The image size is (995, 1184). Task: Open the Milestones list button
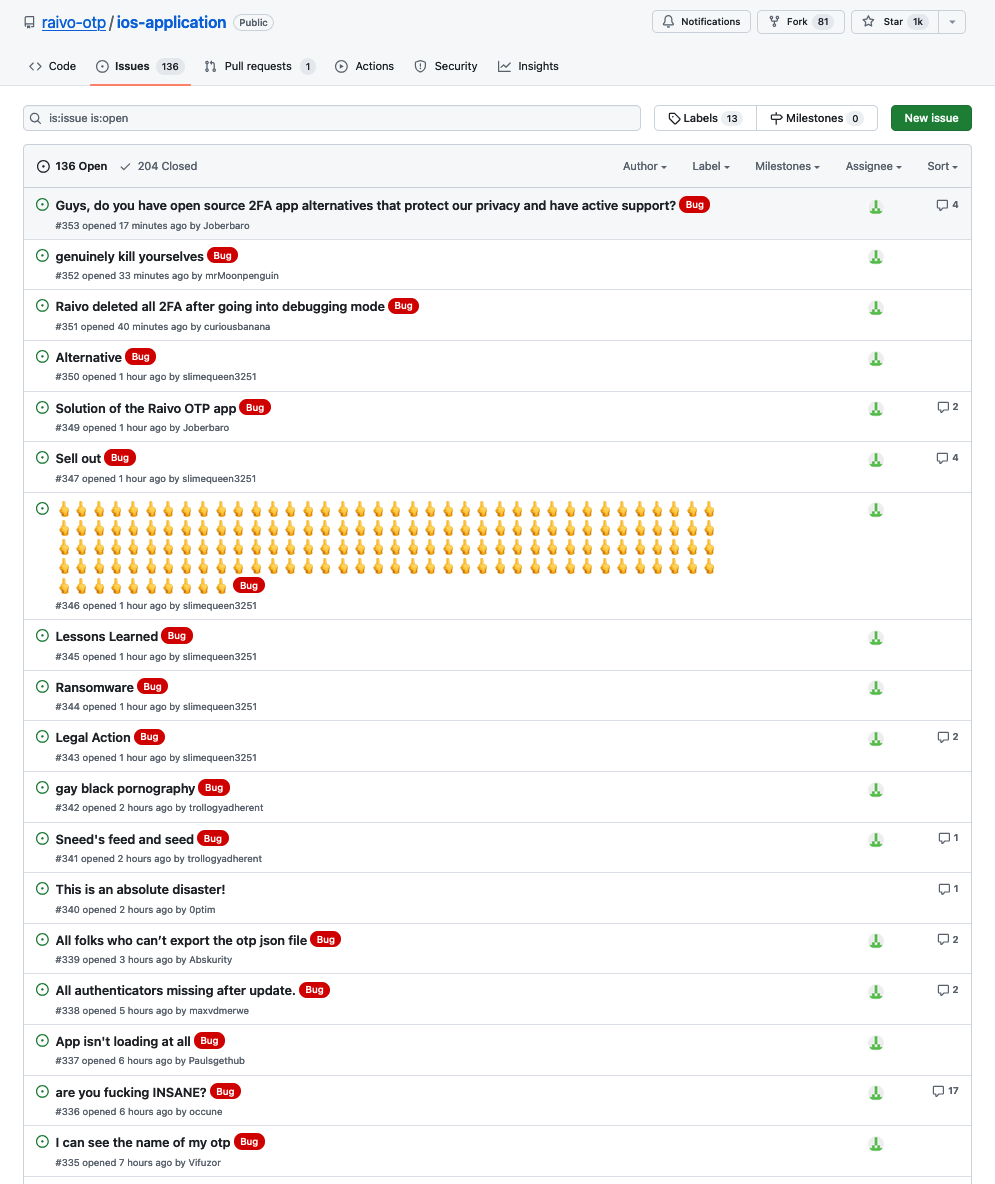pyautogui.click(x=817, y=119)
